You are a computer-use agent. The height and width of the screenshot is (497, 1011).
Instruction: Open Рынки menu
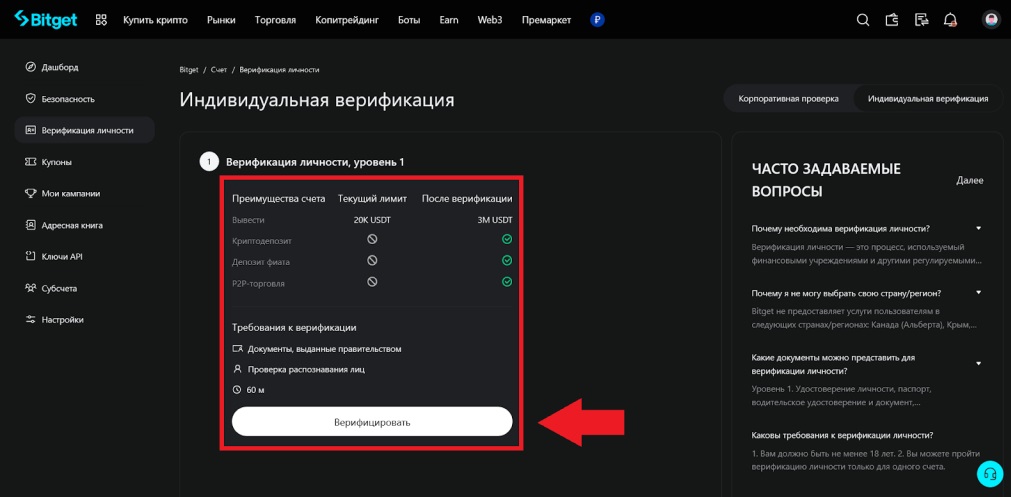[221, 20]
